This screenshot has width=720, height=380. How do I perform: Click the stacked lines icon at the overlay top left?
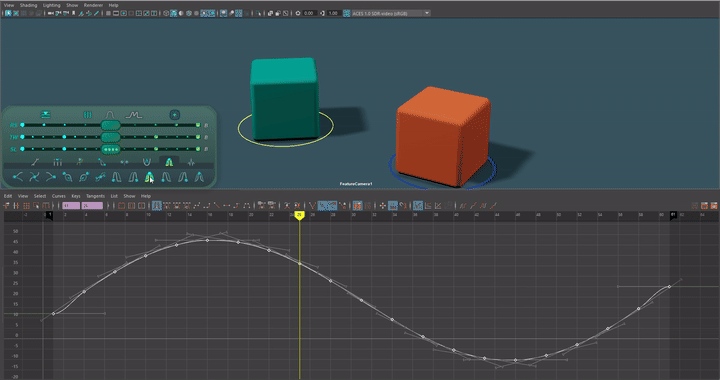pyautogui.click(x=45, y=114)
